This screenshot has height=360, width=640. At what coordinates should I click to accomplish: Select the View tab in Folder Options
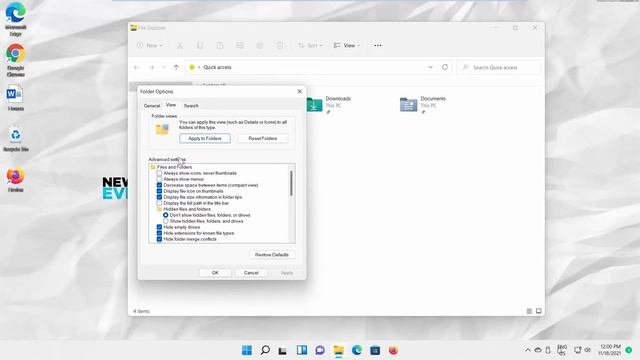tap(171, 105)
